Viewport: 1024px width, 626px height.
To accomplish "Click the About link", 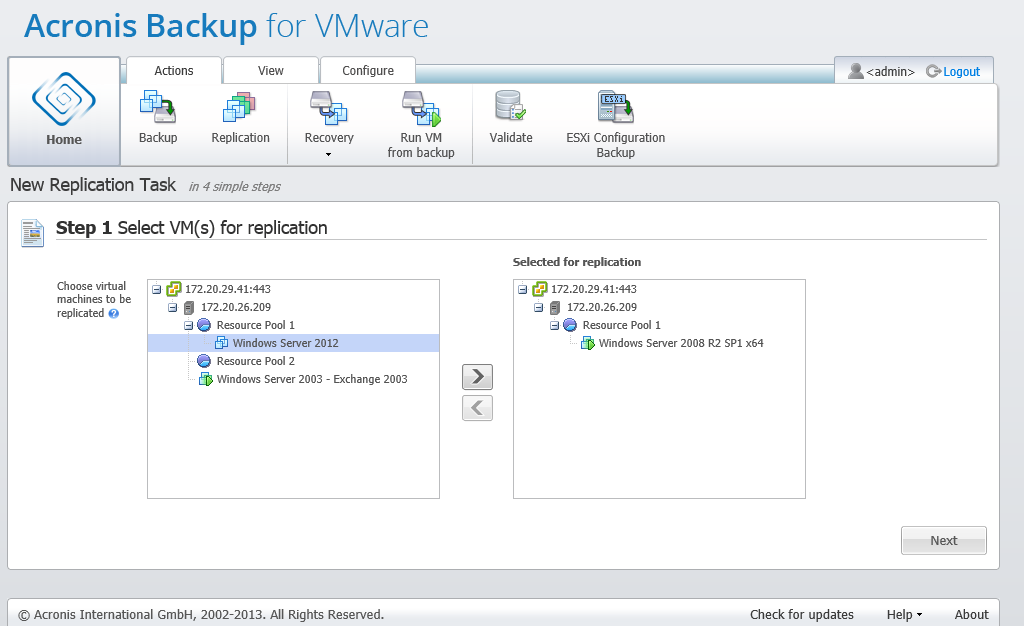I will [x=971, y=614].
